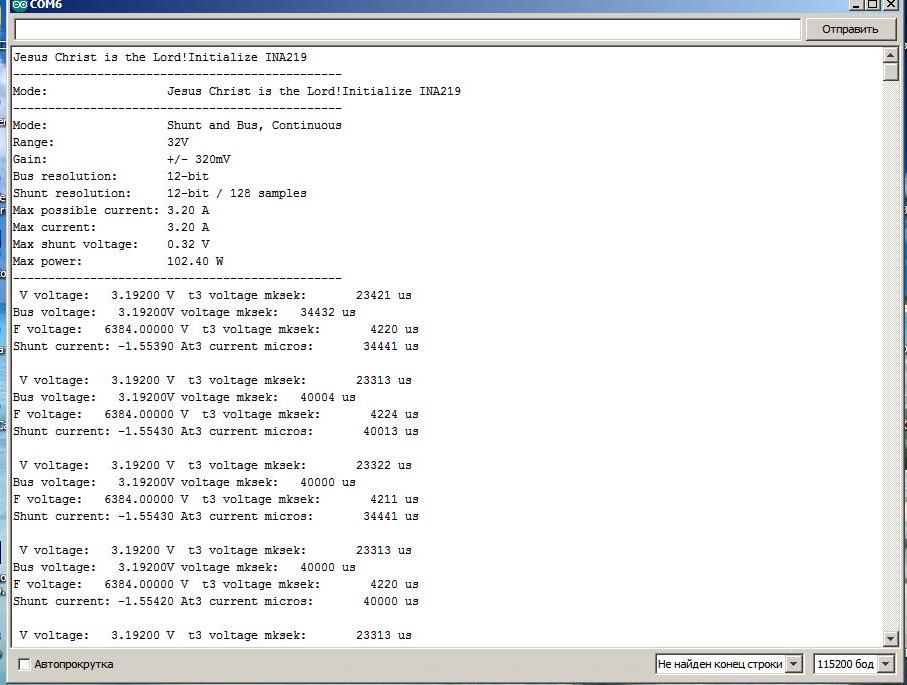
Task: Enable the Автопрокрутка autoscroll checkbox
Action: point(24,664)
